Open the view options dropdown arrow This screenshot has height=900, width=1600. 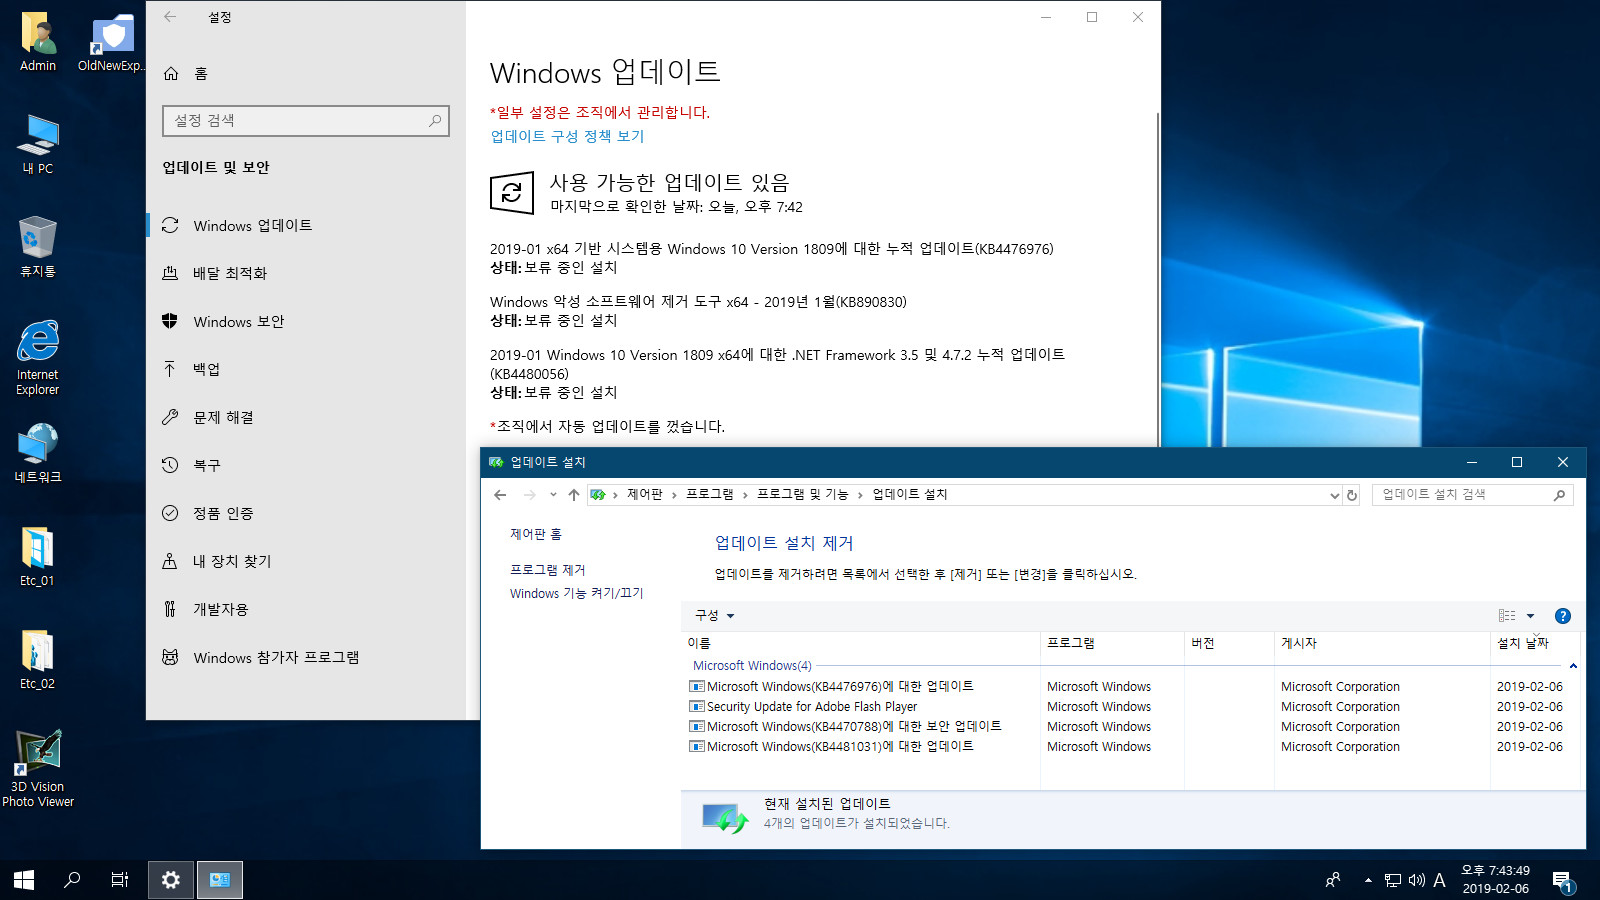[x=1530, y=616]
